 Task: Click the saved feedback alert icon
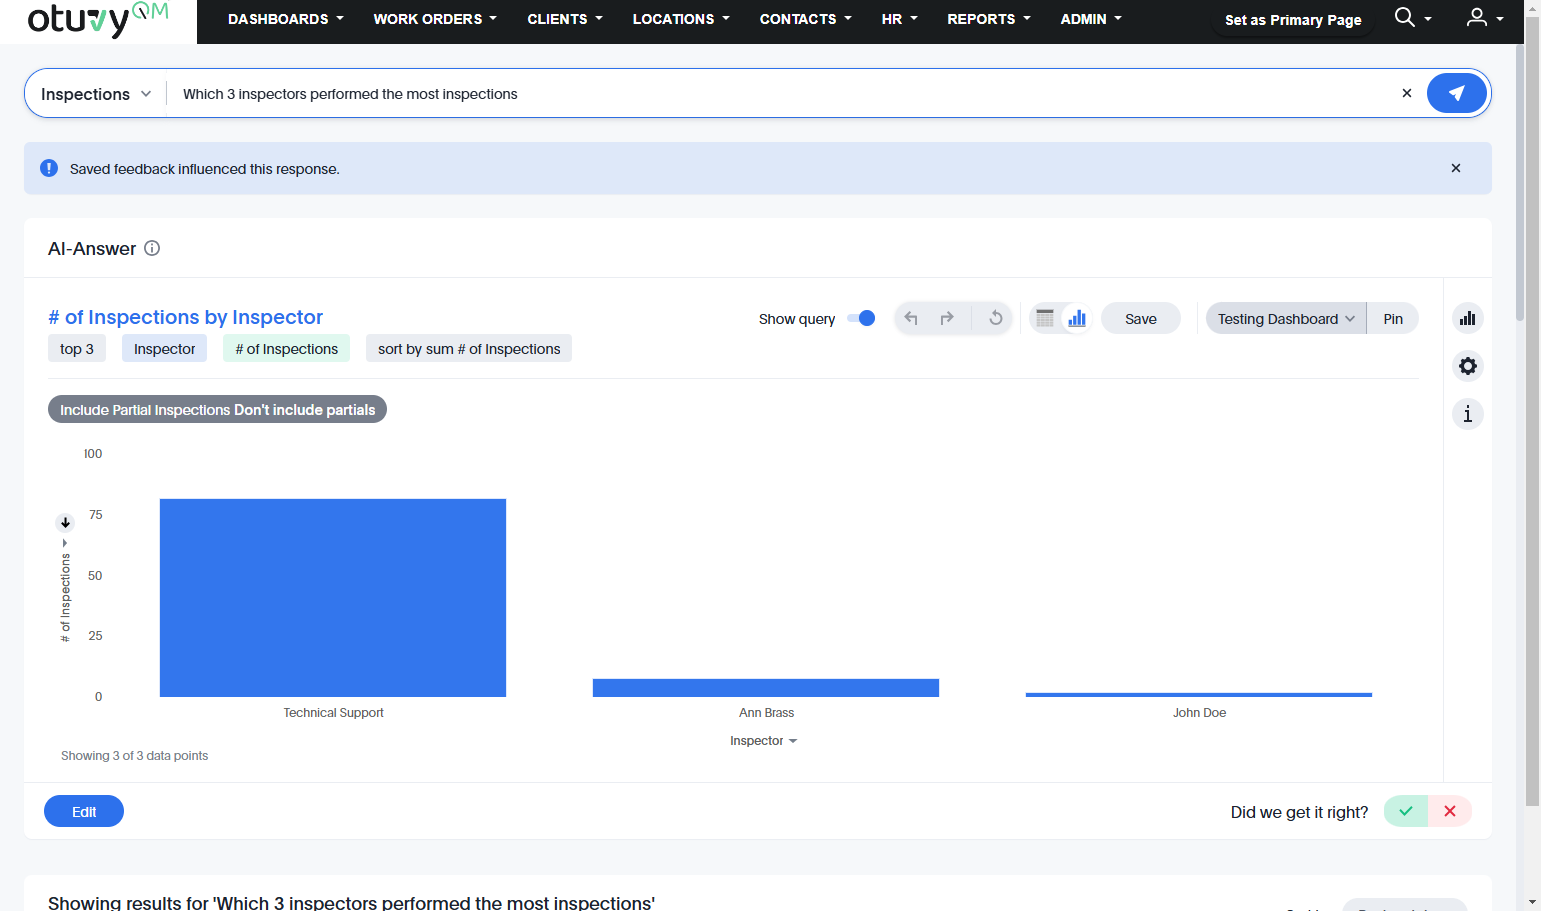[48, 168]
